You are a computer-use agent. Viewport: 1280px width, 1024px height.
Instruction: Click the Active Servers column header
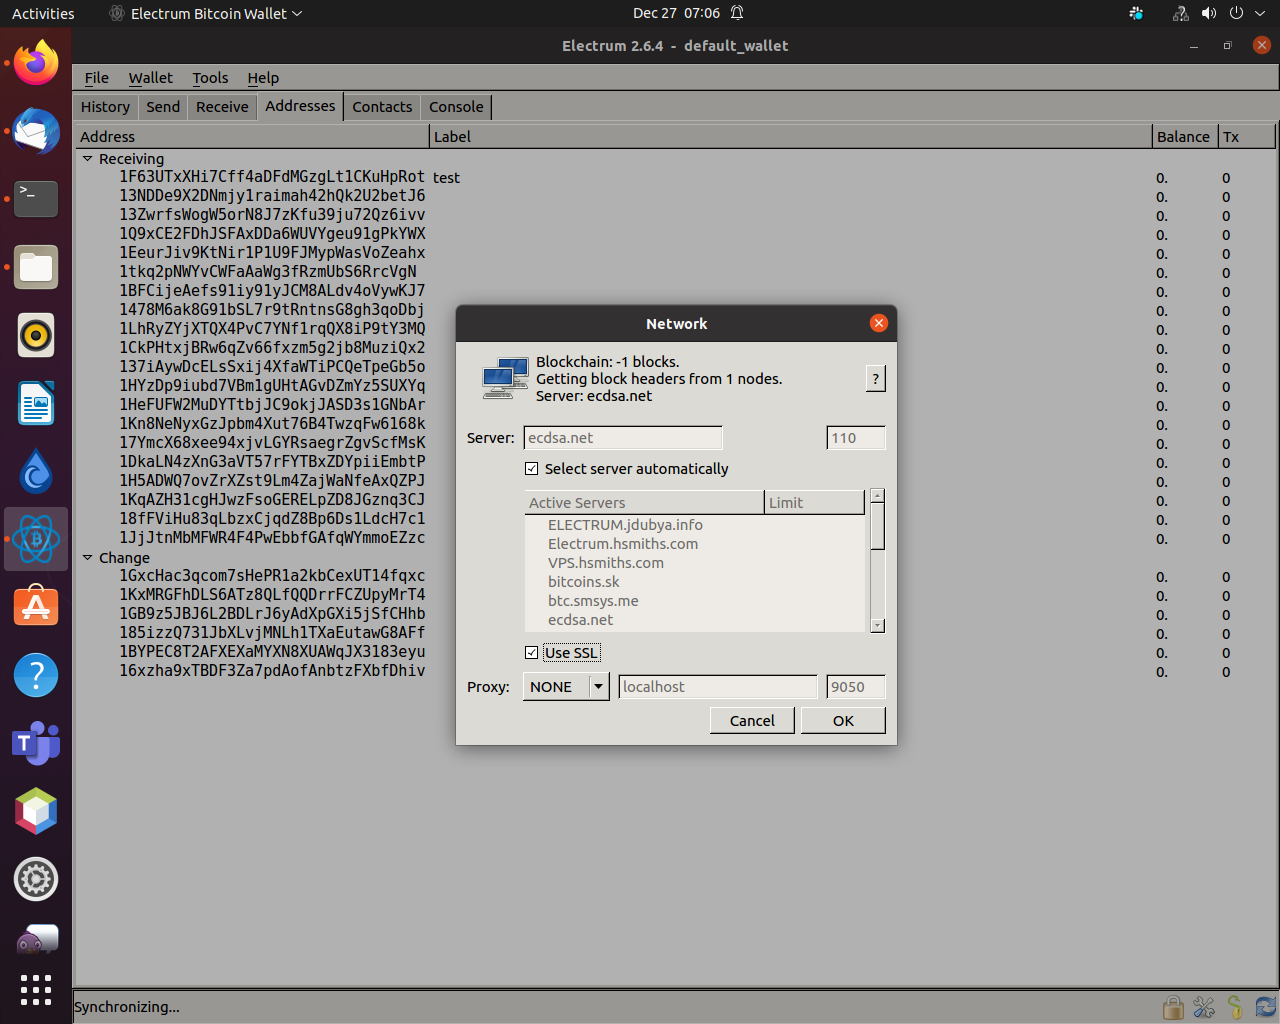(644, 503)
